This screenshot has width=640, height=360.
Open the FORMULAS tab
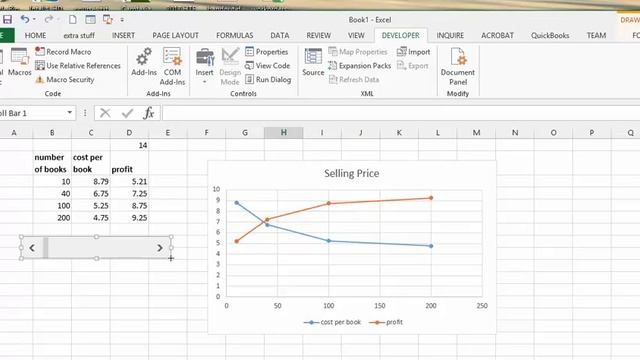pyautogui.click(x=235, y=36)
